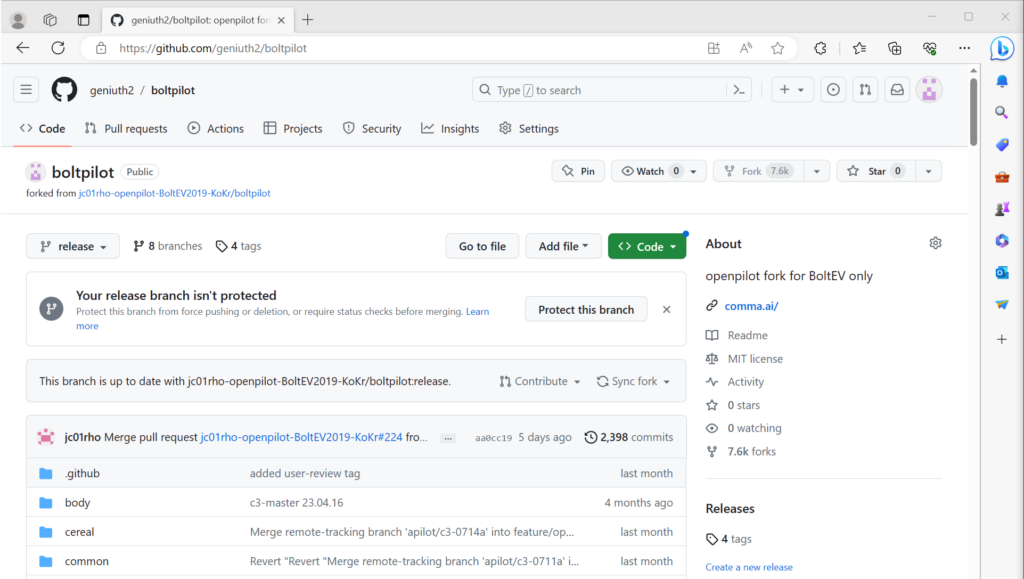Focus the Type / to search field
Screen dimensions: 1024x579
598,90
